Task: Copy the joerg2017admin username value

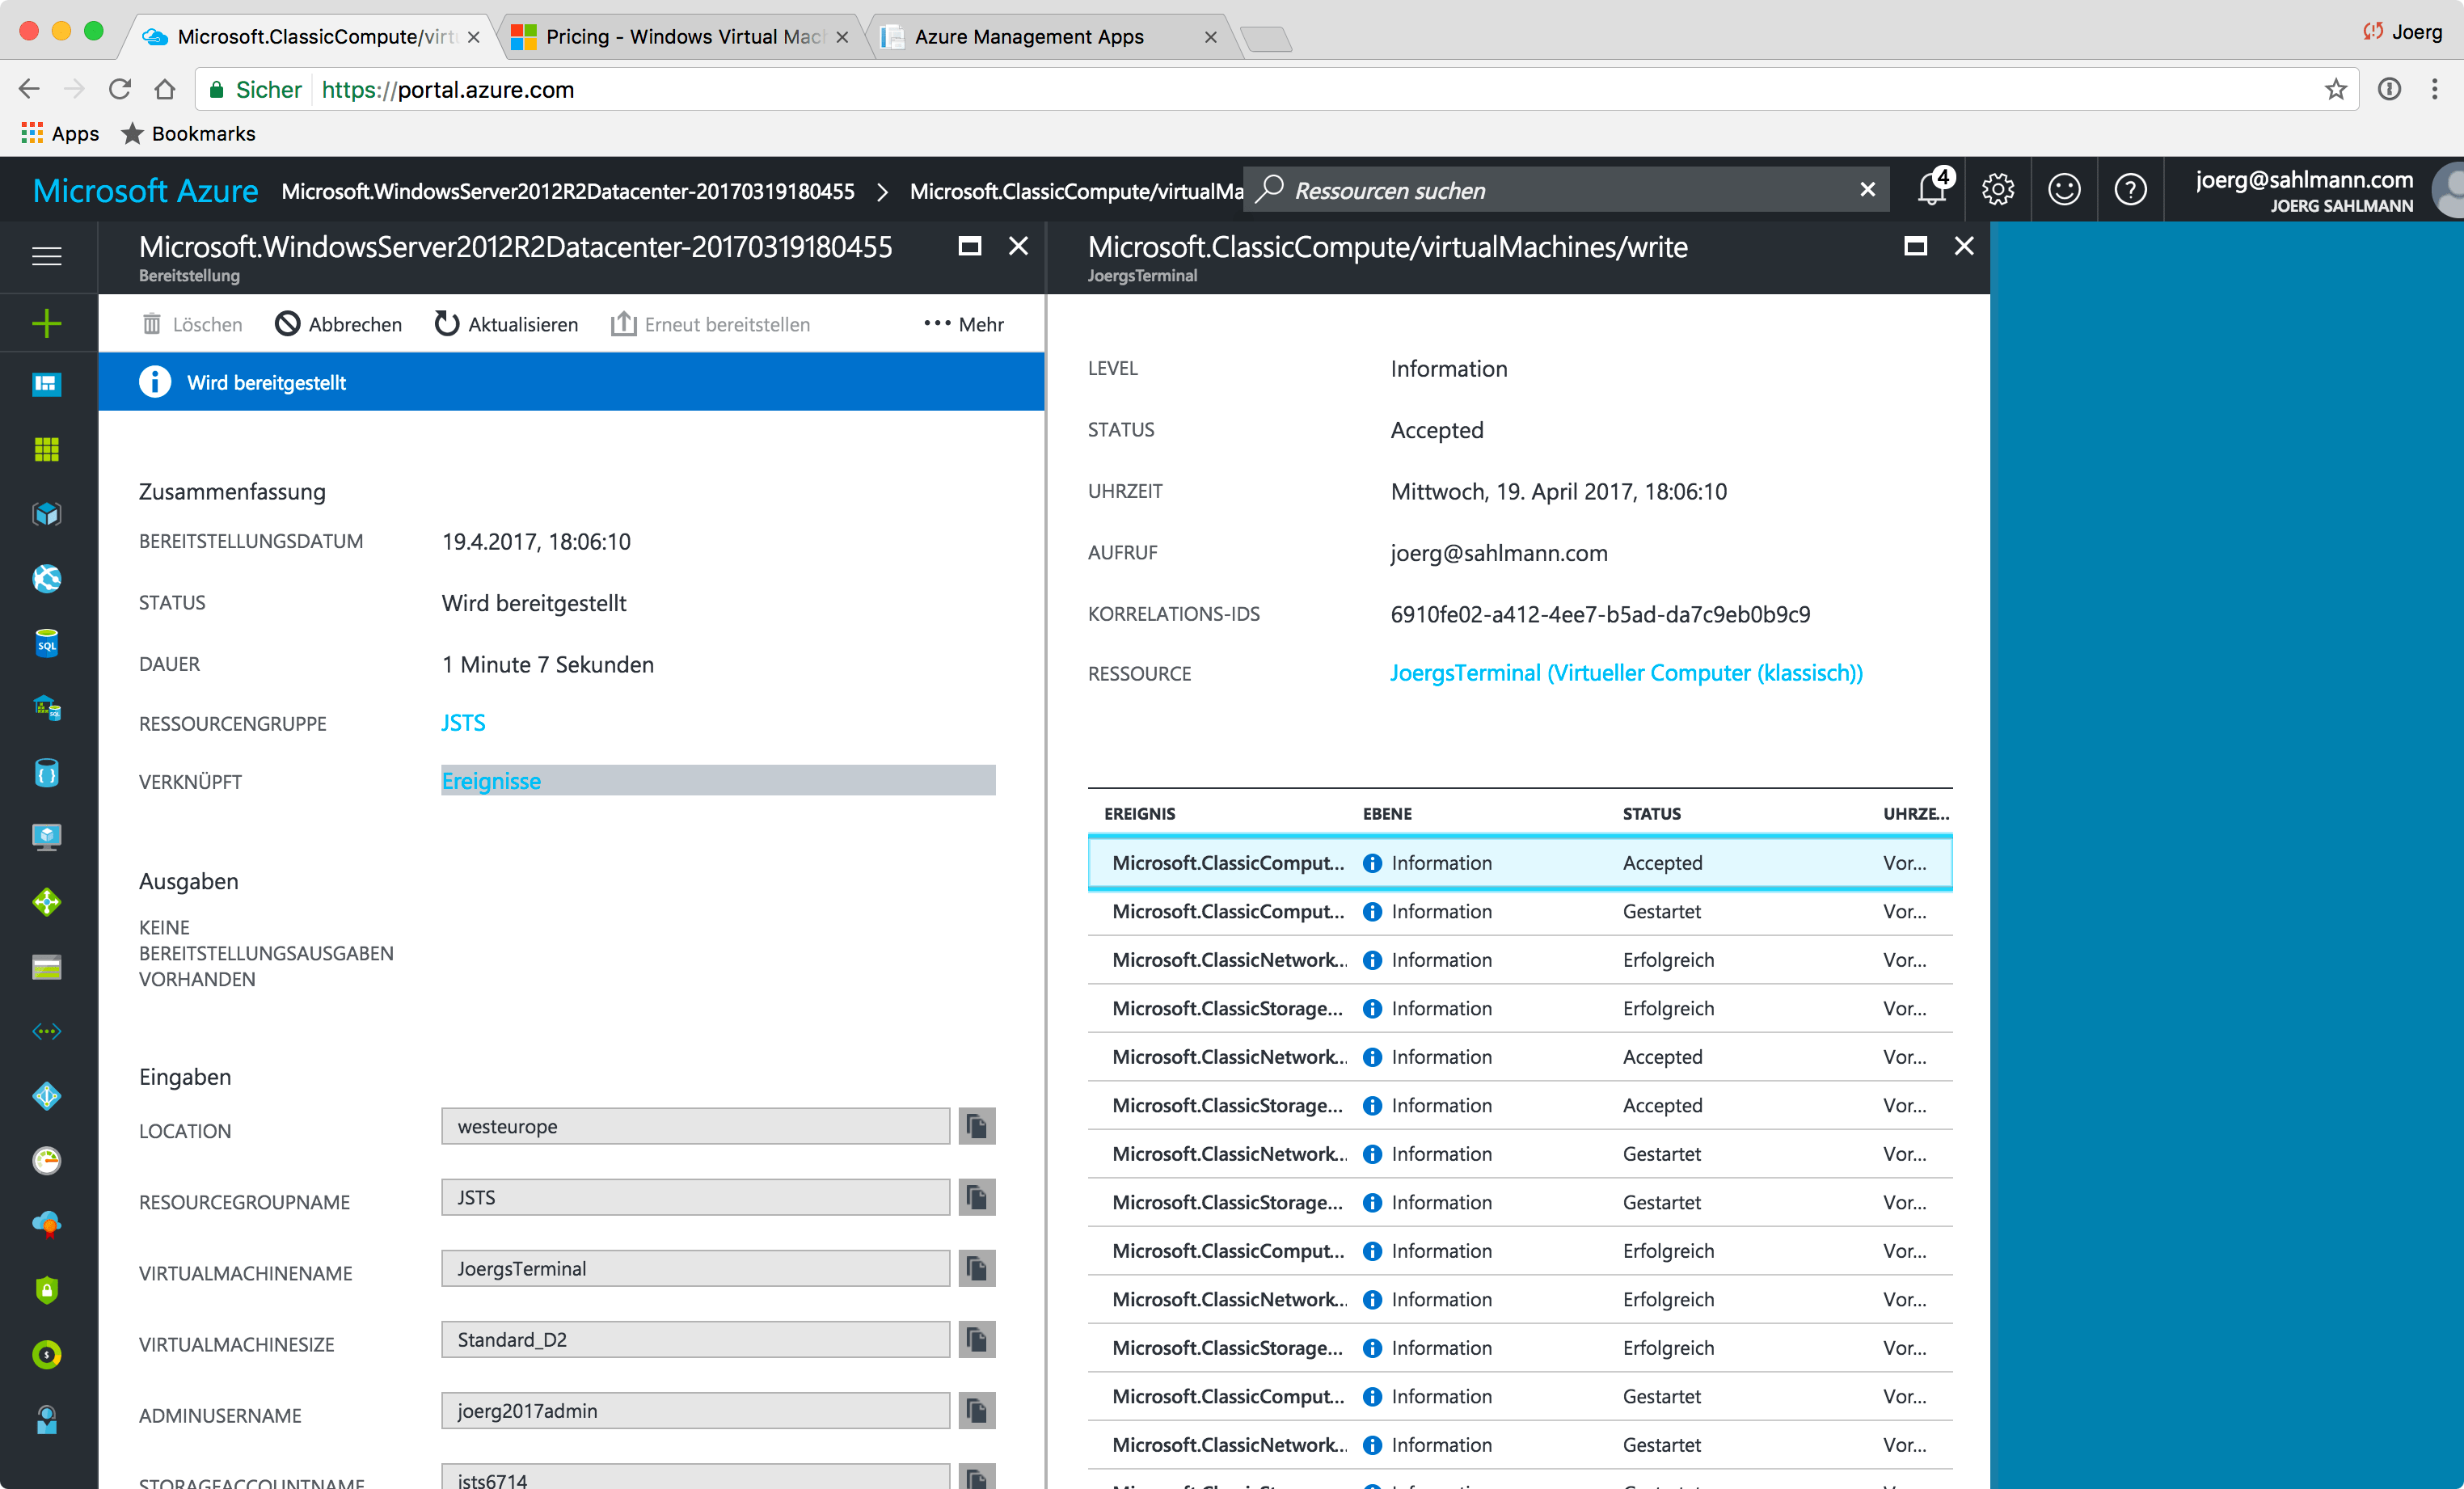Action: (977, 1410)
